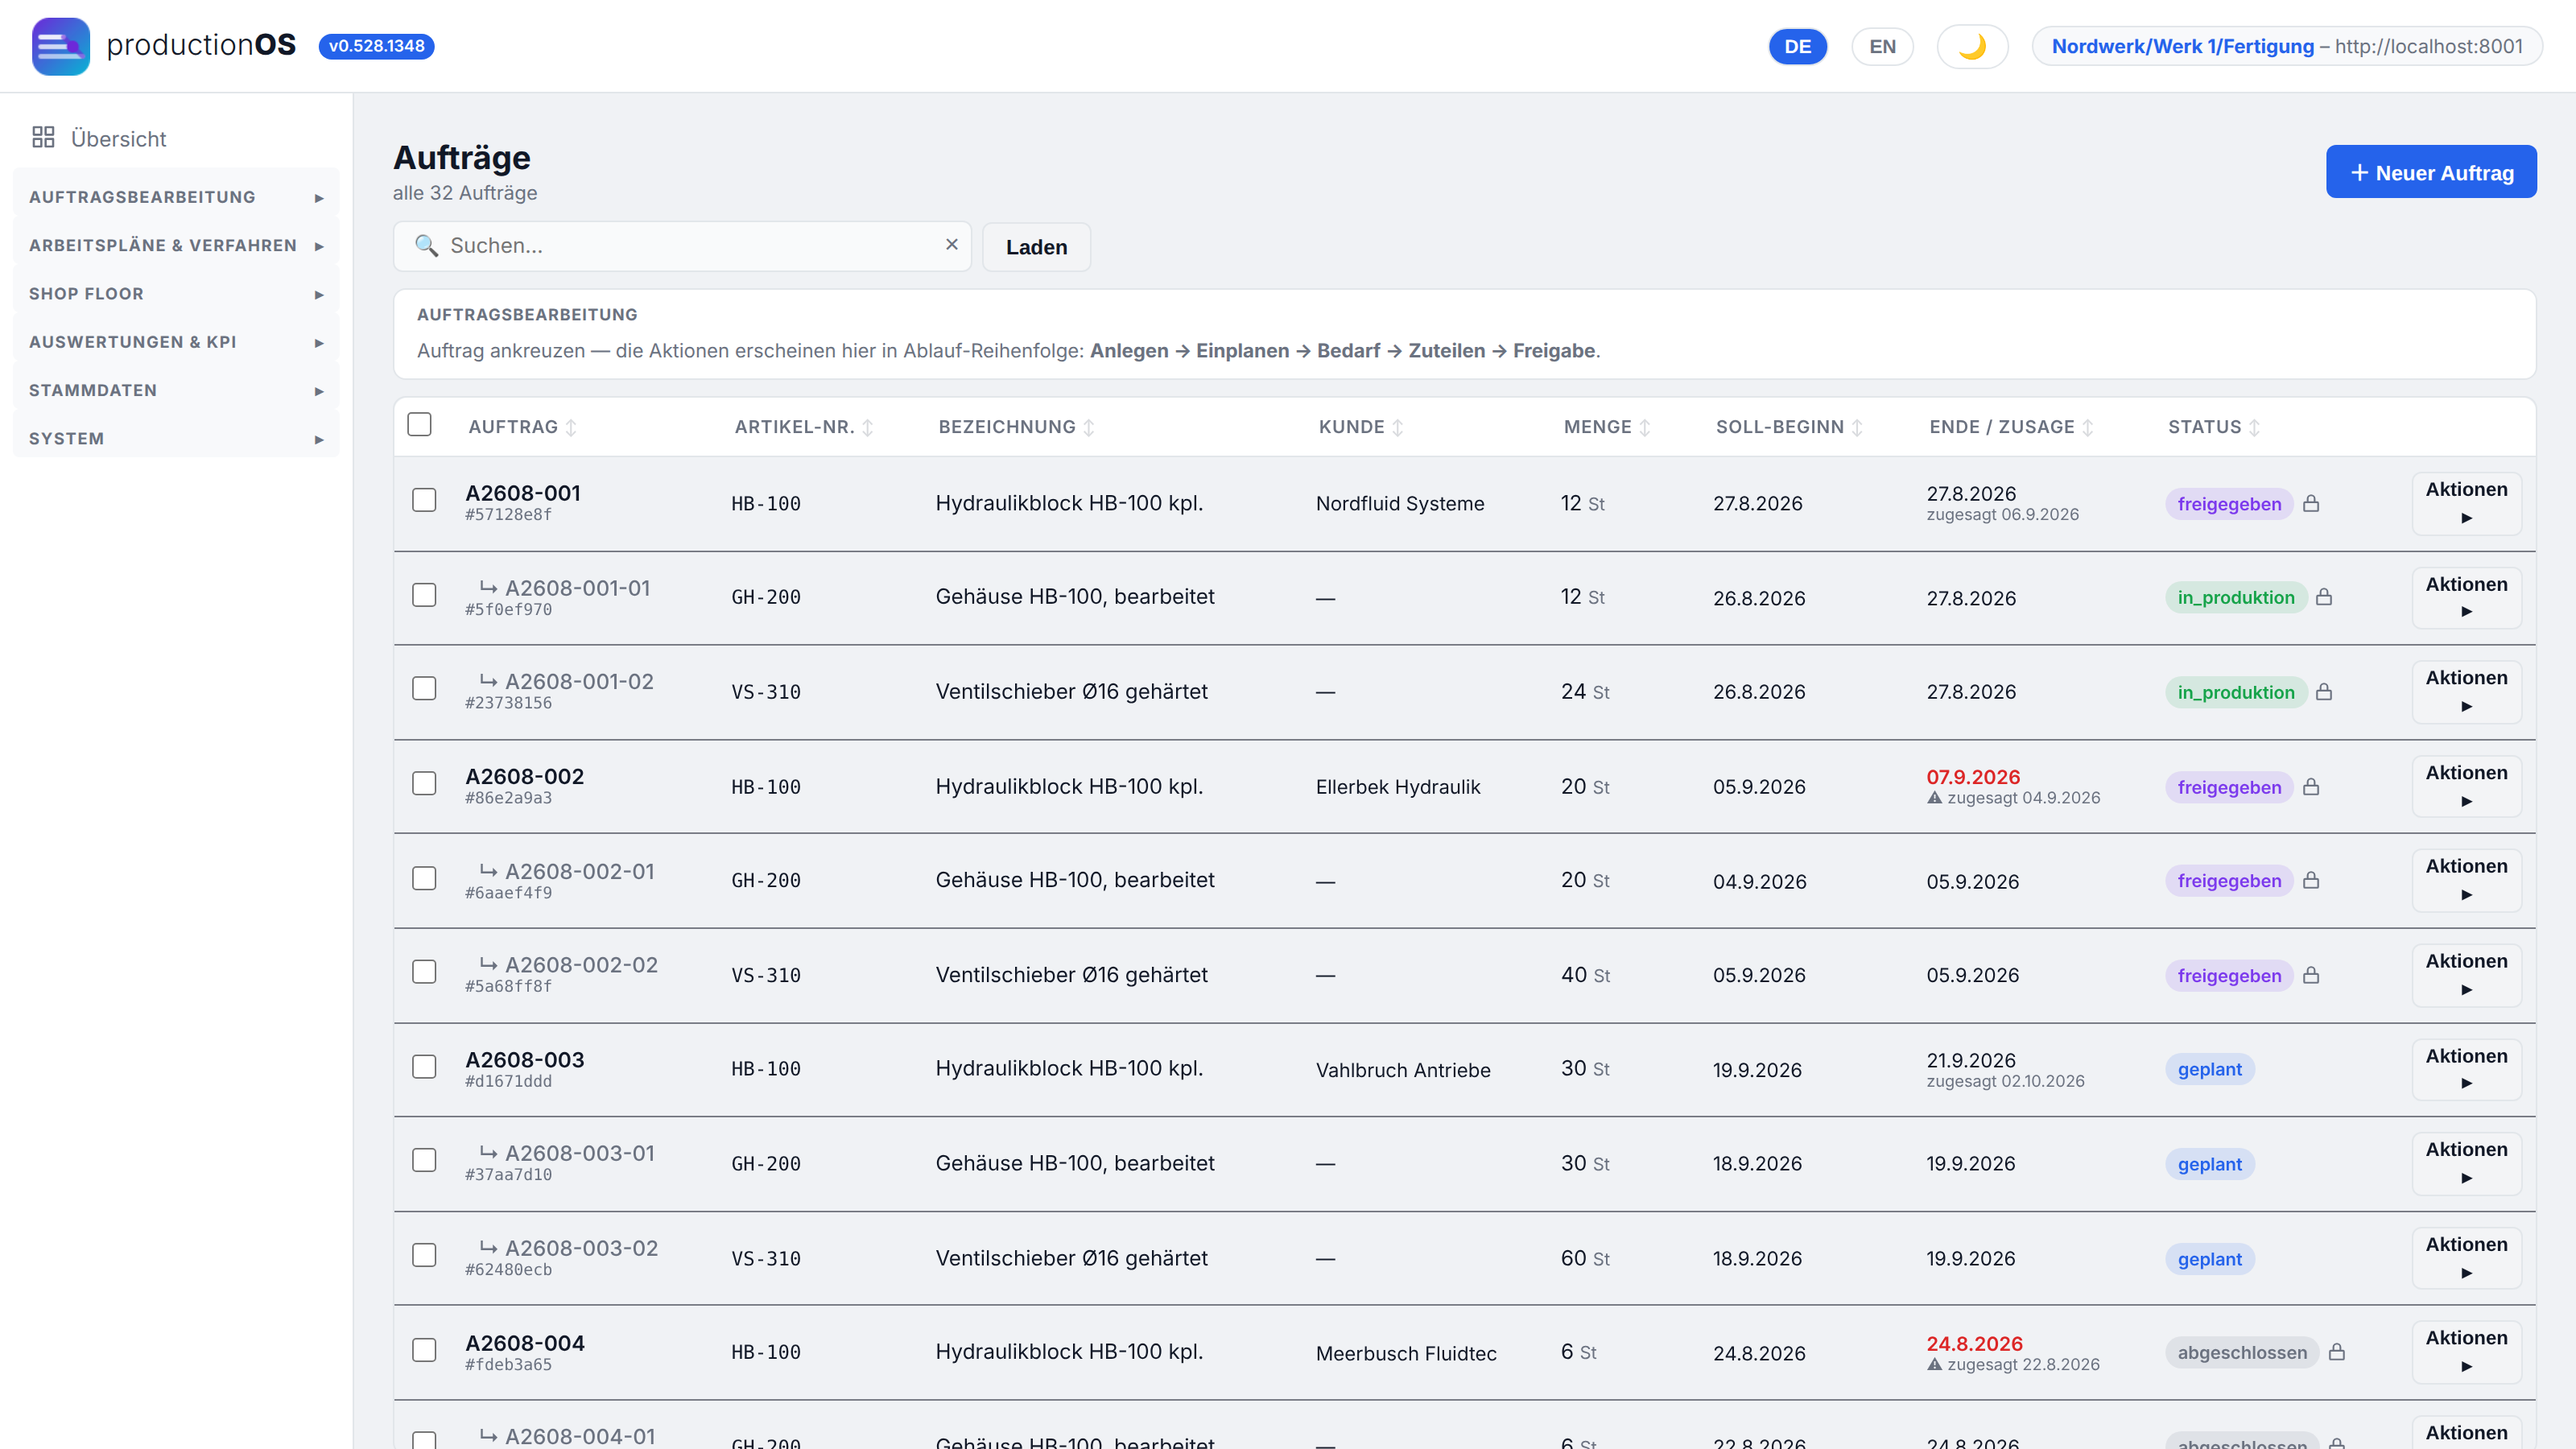2576x1449 pixels.
Task: Expand Arbeitspläne & Verfahren section
Action: pos(176,245)
